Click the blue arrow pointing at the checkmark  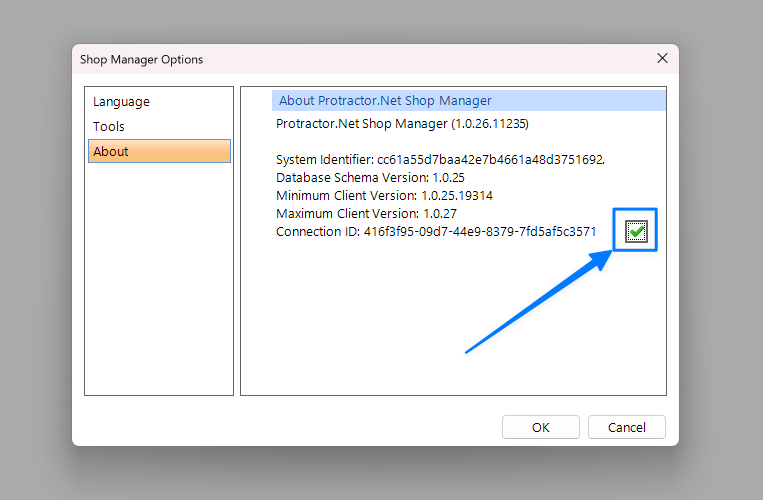pyautogui.click(x=540, y=302)
